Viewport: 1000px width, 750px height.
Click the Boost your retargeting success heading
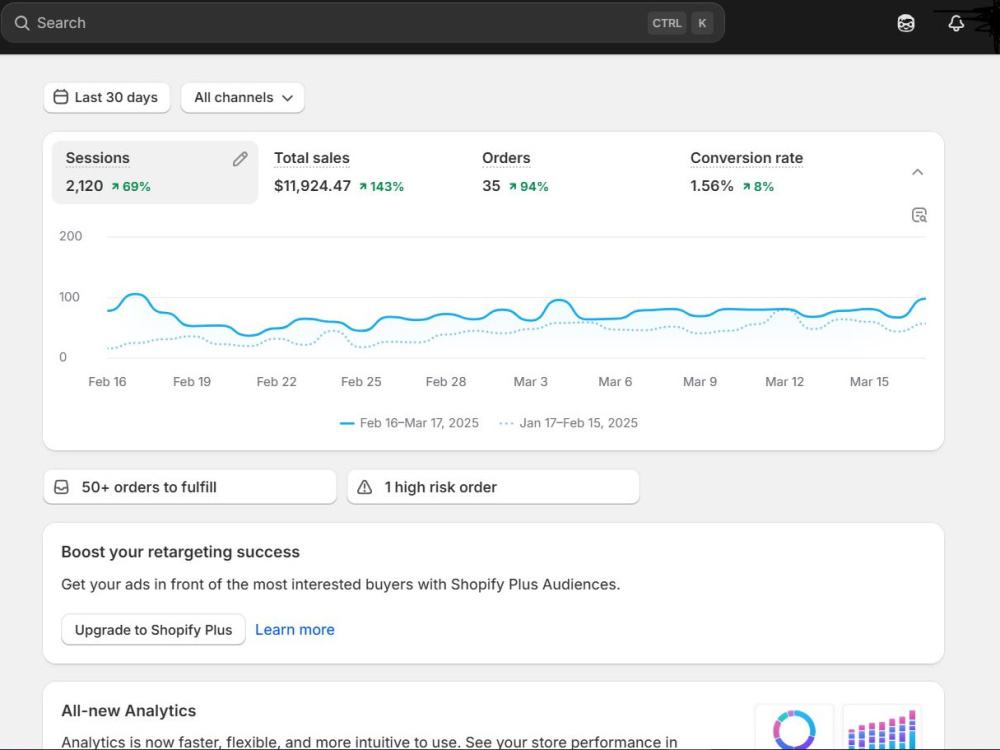pos(180,552)
